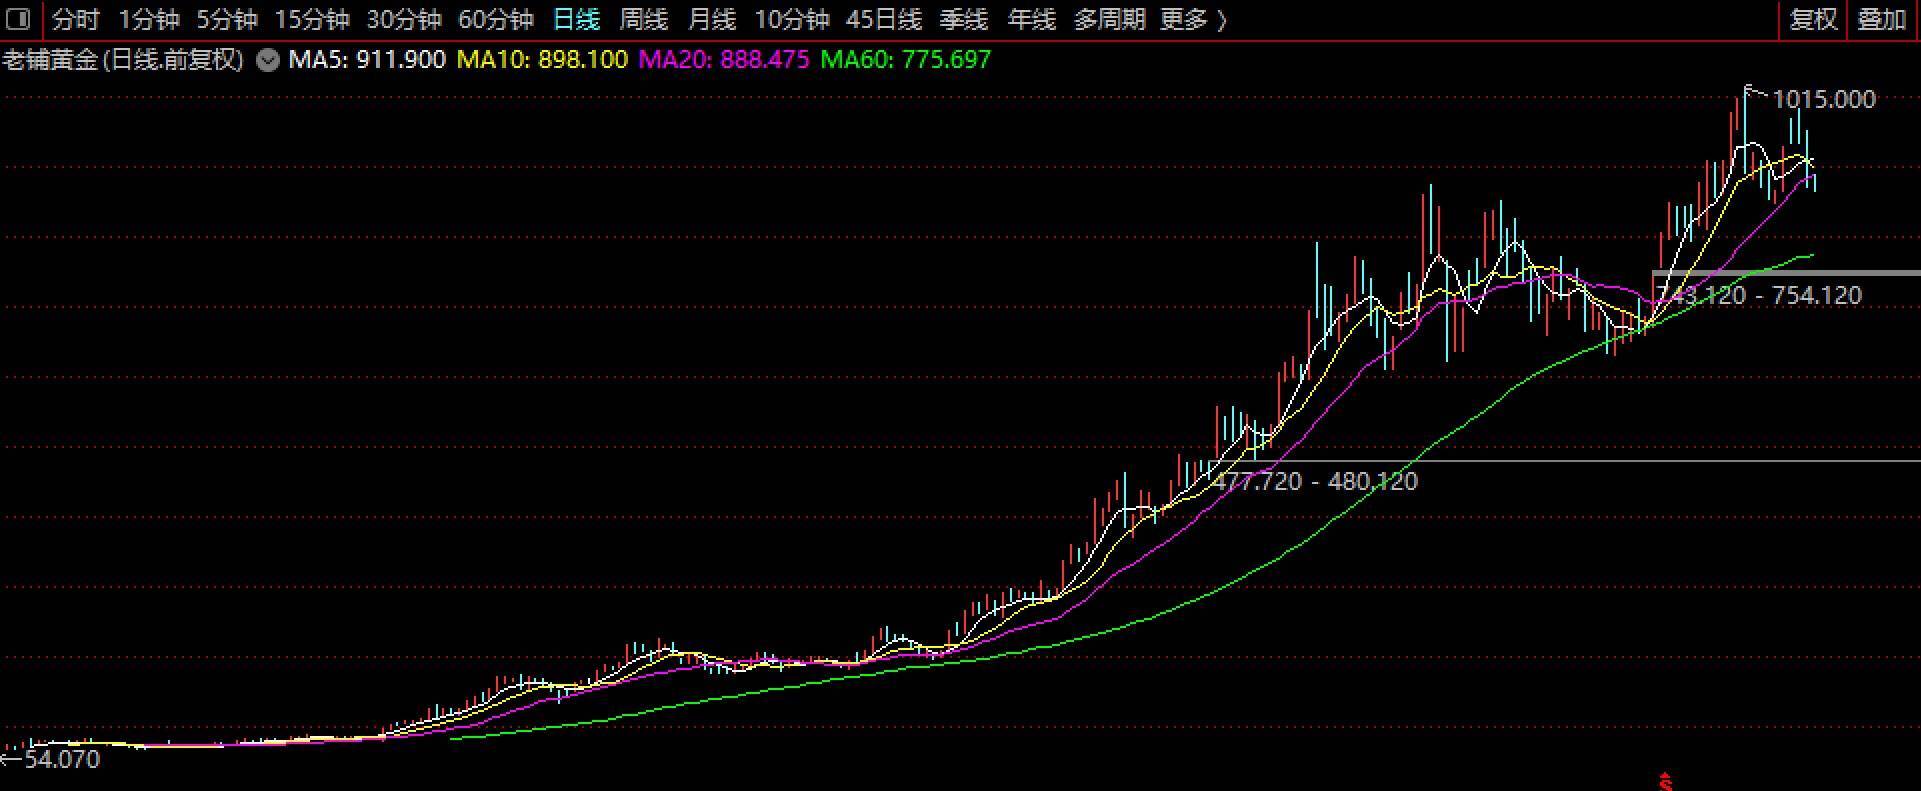Select the 477.720 - 480.120 horizontal line label
Viewport: 1921px width, 791px height.
point(1315,482)
